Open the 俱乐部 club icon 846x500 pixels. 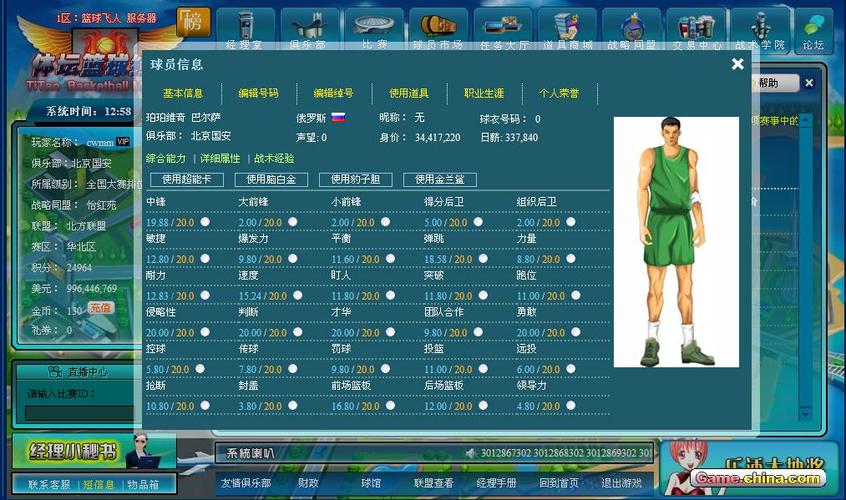point(308,27)
